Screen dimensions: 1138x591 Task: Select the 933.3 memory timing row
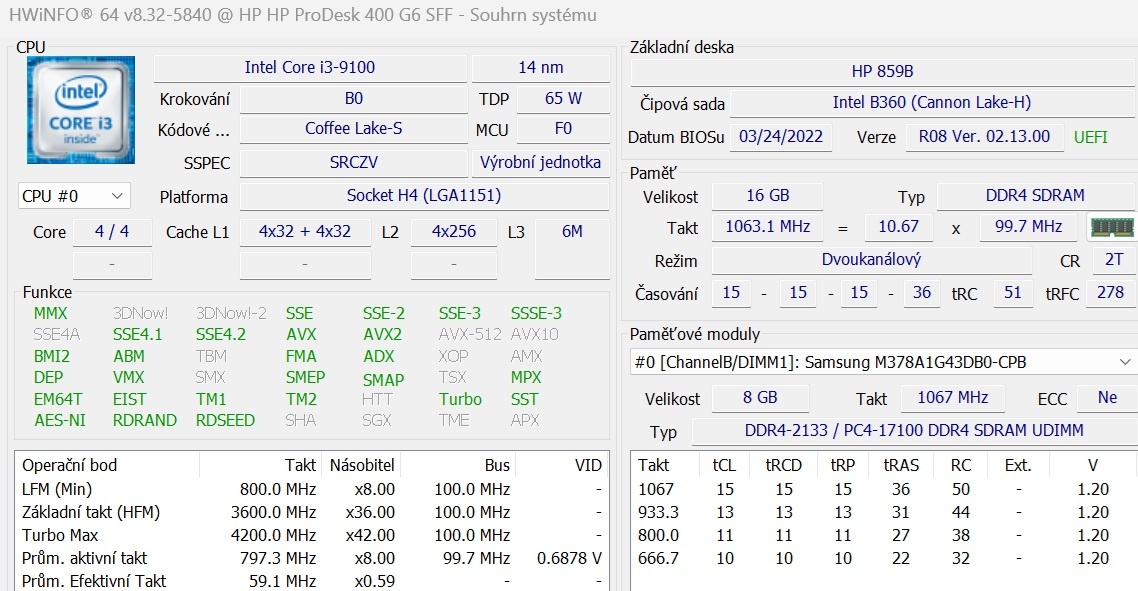[880, 512]
